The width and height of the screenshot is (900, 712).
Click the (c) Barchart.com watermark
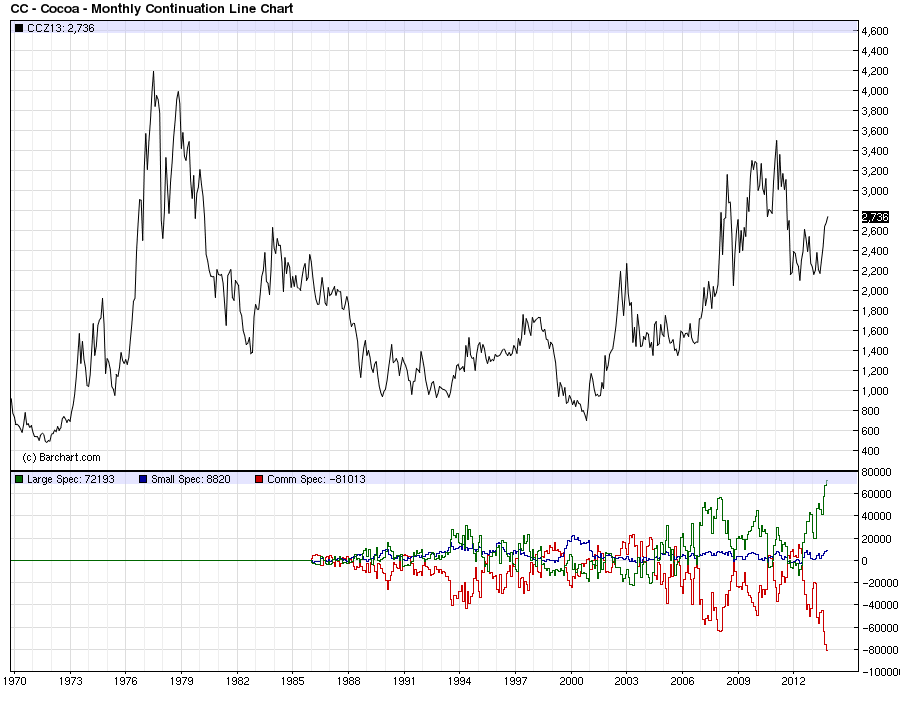coord(61,457)
